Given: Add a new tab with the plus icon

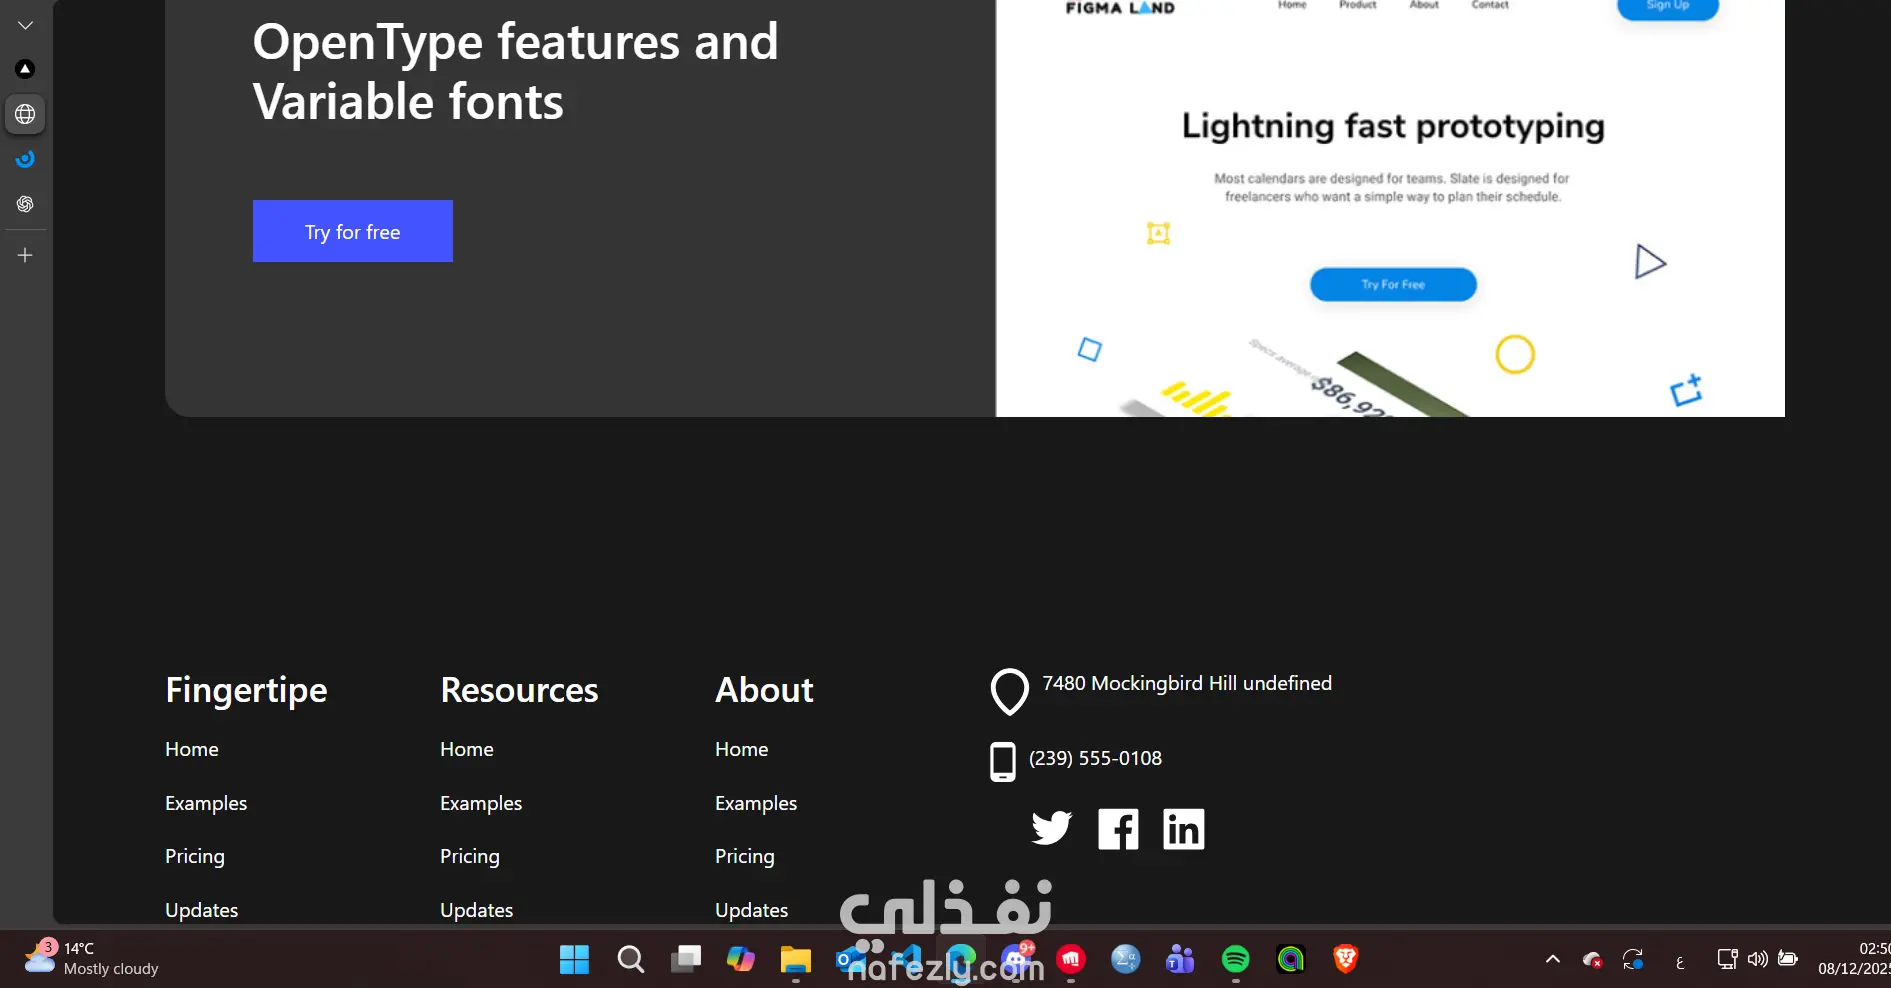Looking at the screenshot, I should coord(25,255).
